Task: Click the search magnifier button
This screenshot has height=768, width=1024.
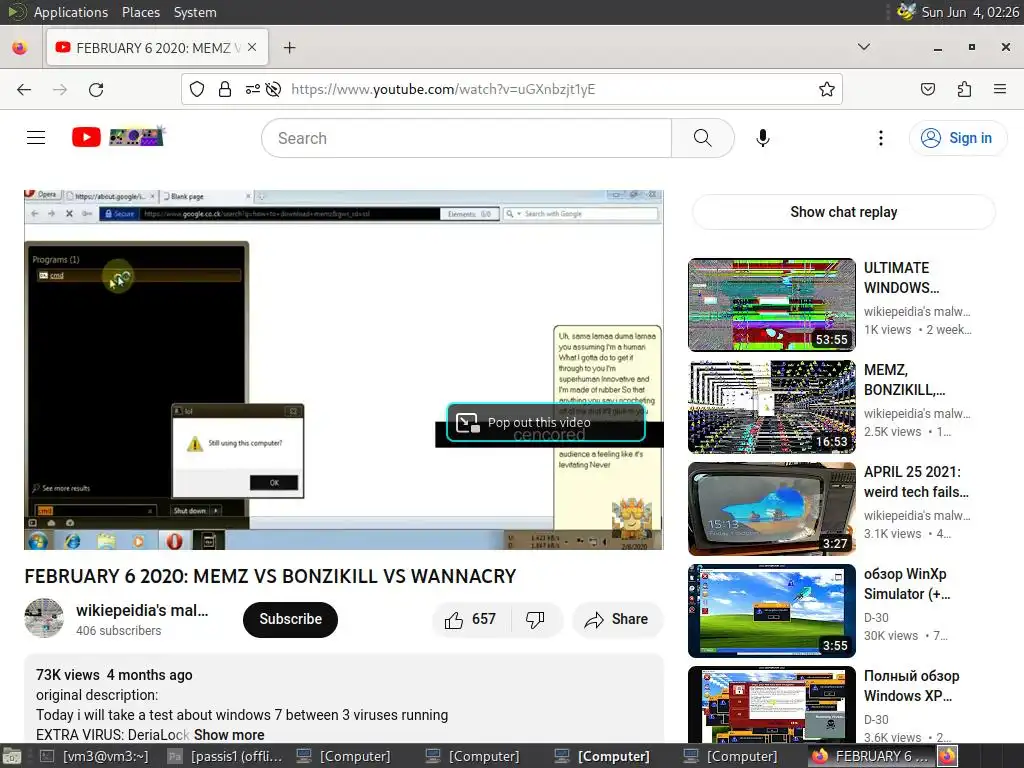Action: pyautogui.click(x=703, y=138)
